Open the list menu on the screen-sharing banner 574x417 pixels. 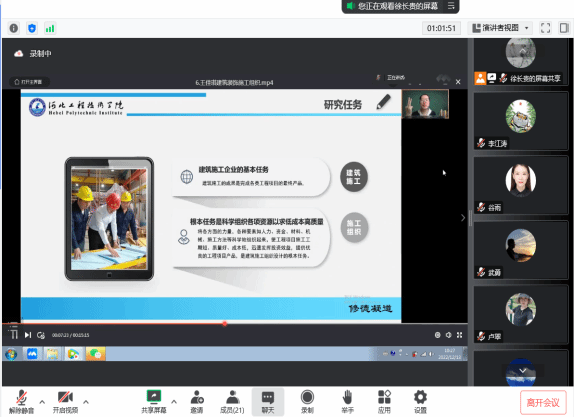[451, 6]
